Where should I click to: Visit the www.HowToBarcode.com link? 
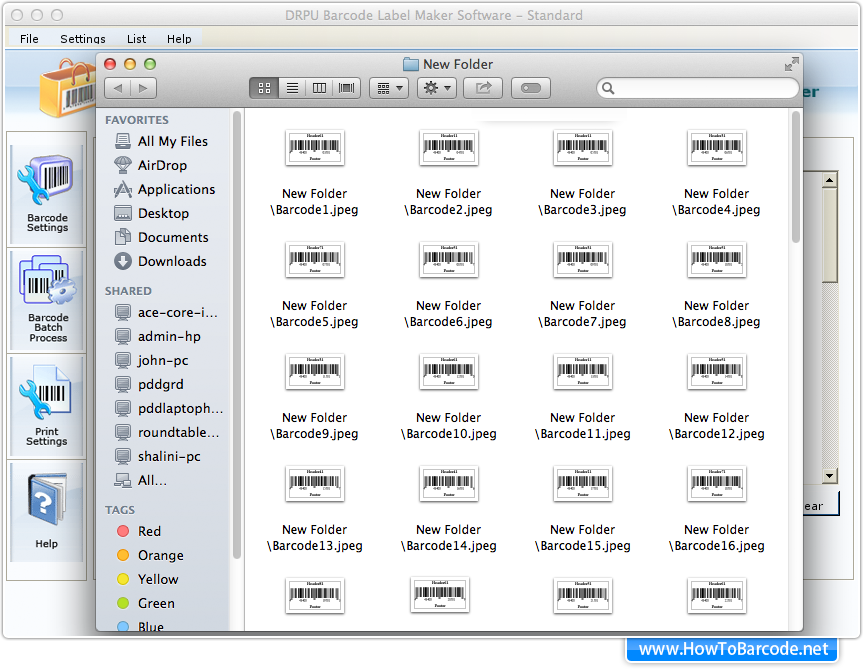[735, 648]
